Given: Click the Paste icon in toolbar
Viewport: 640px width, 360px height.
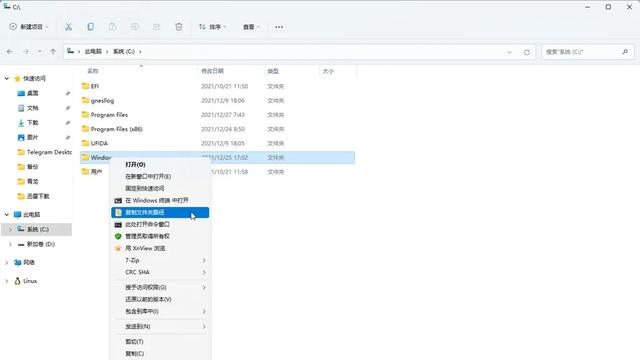Looking at the screenshot, I should (x=112, y=27).
